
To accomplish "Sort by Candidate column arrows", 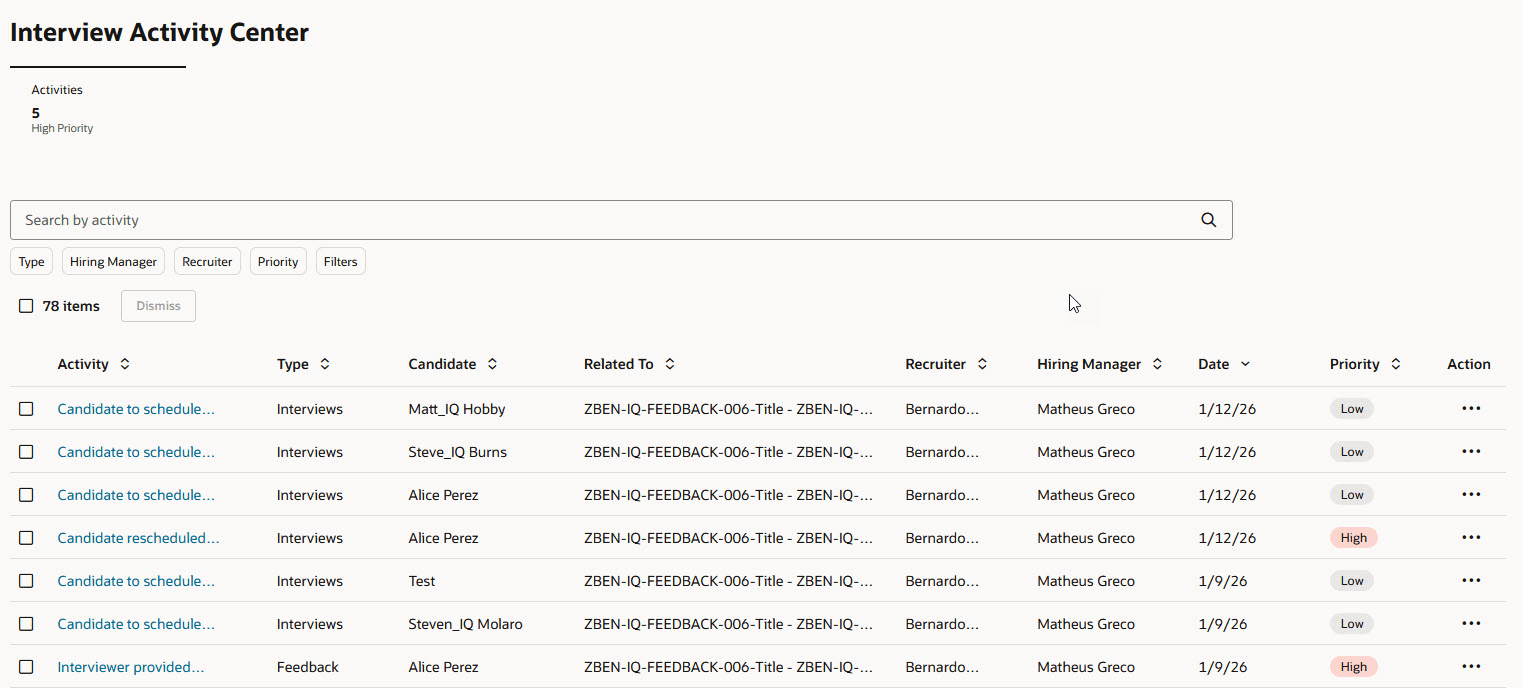I will 492,364.
